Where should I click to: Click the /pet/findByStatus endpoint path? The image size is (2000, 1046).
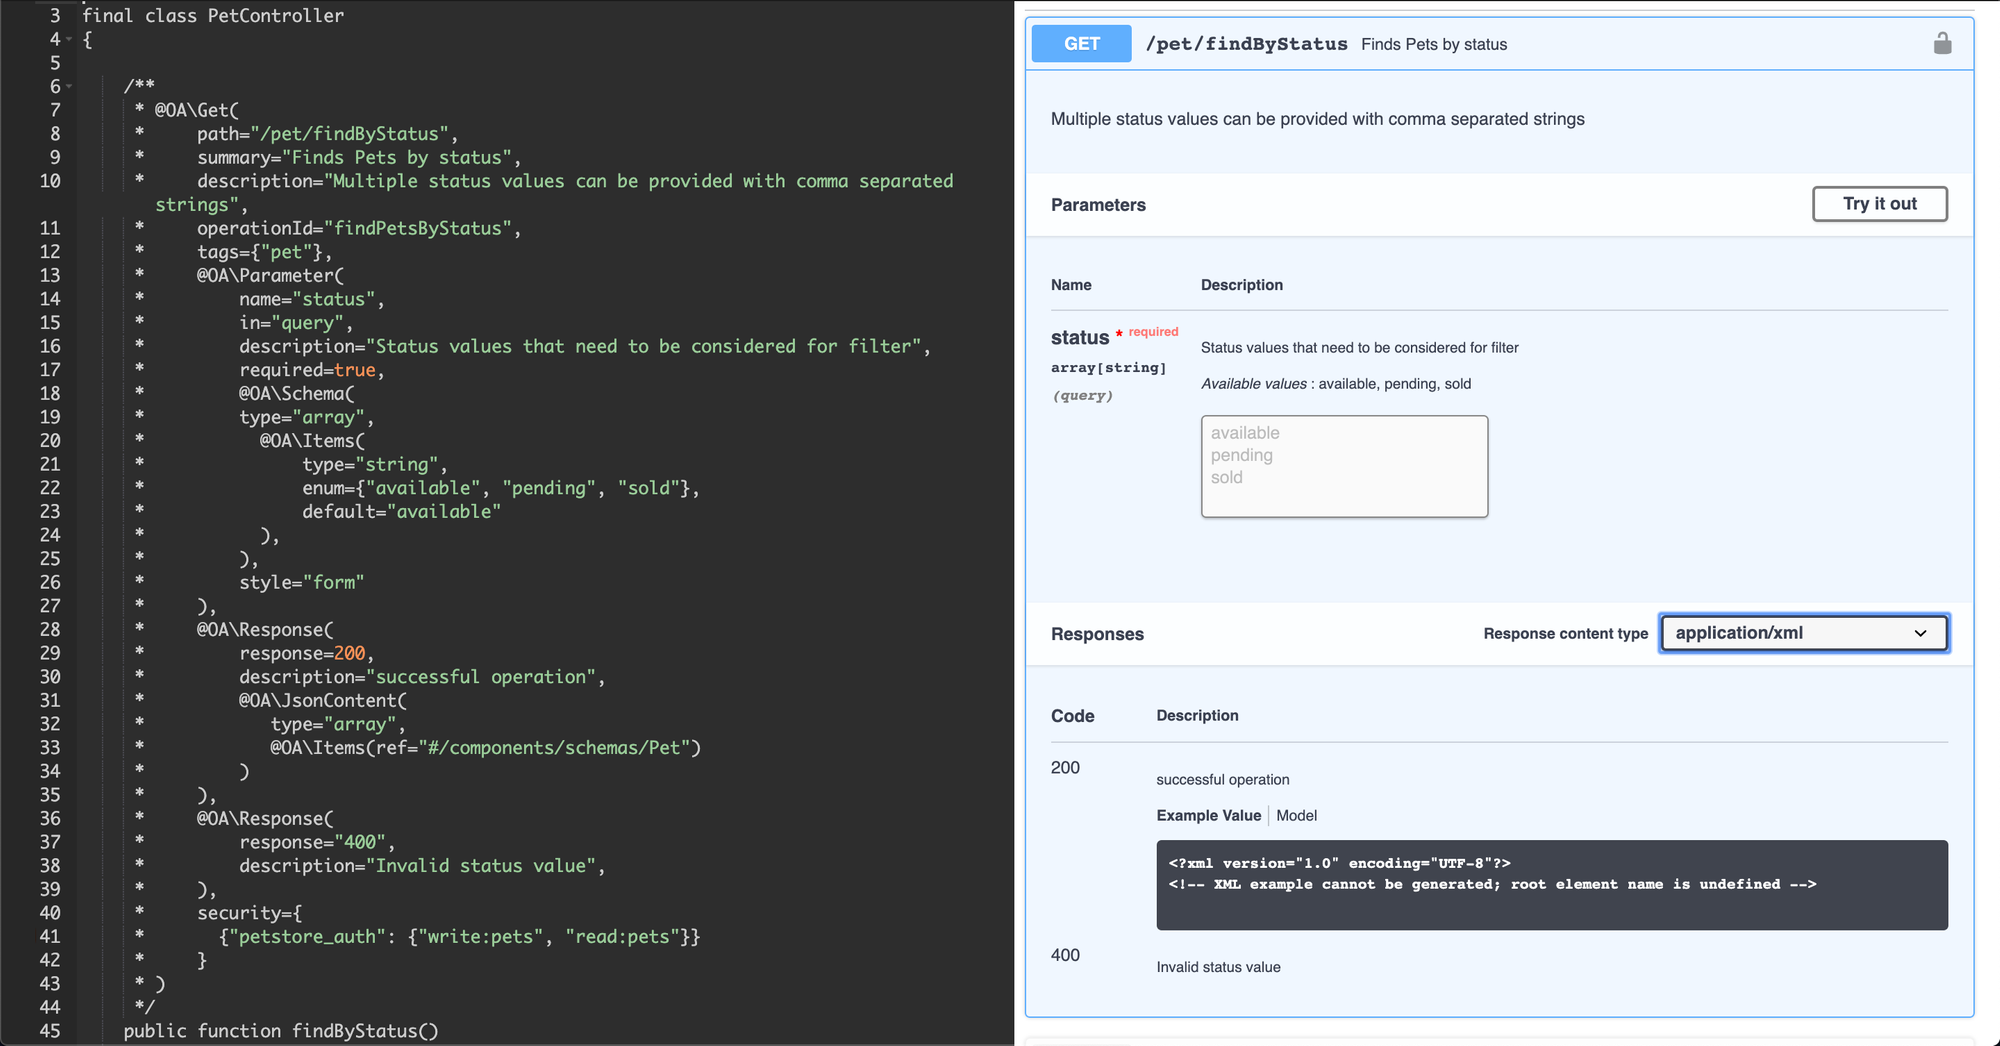tap(1247, 44)
